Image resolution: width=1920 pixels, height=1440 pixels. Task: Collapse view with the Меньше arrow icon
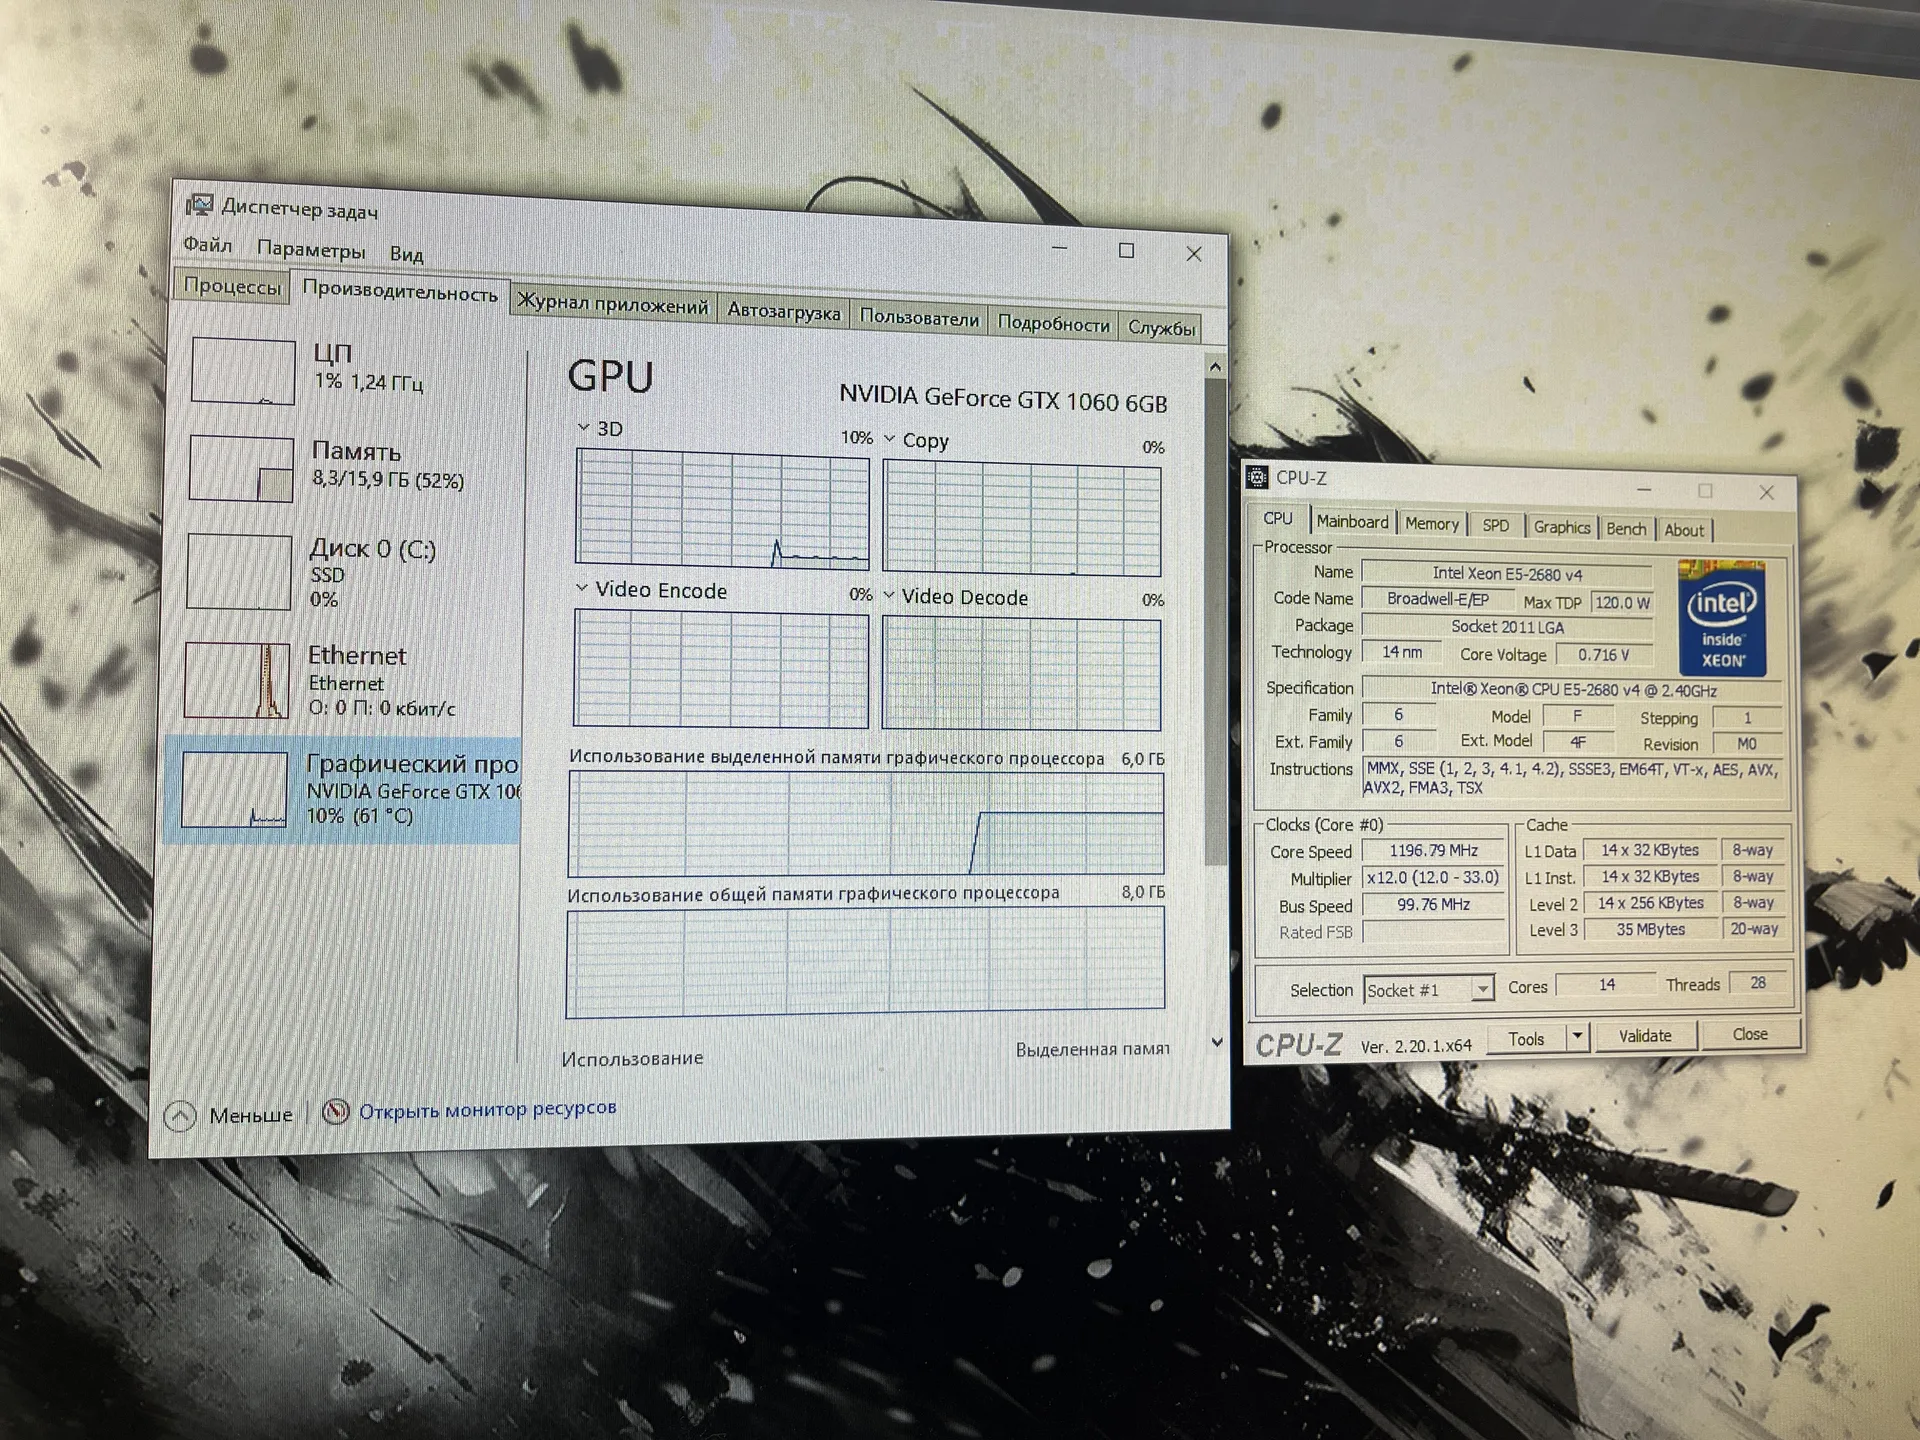click(180, 1116)
